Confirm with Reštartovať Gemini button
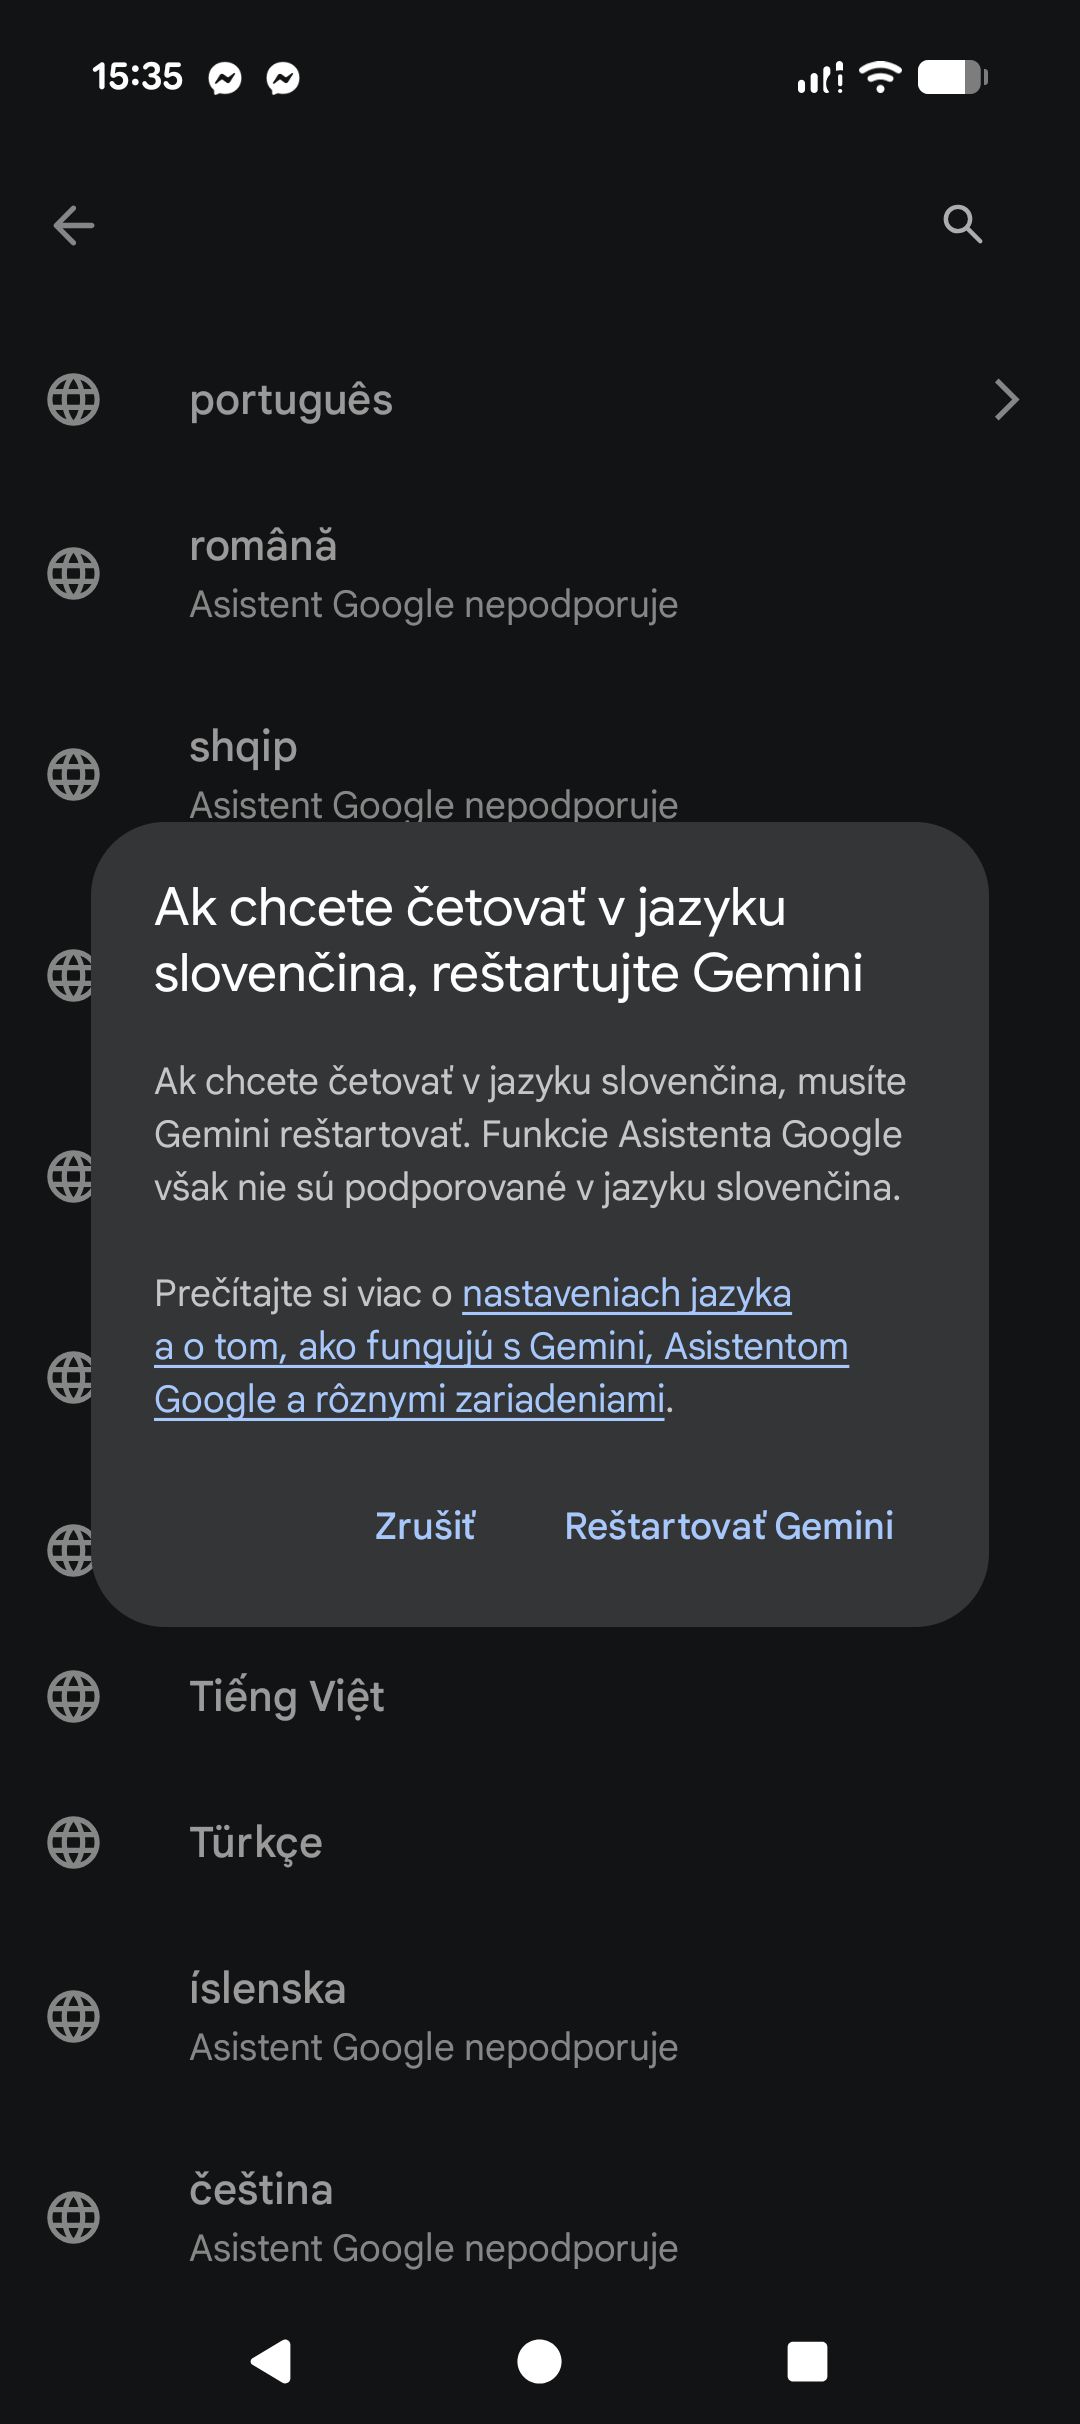This screenshot has height=2424, width=1080. [x=729, y=1526]
